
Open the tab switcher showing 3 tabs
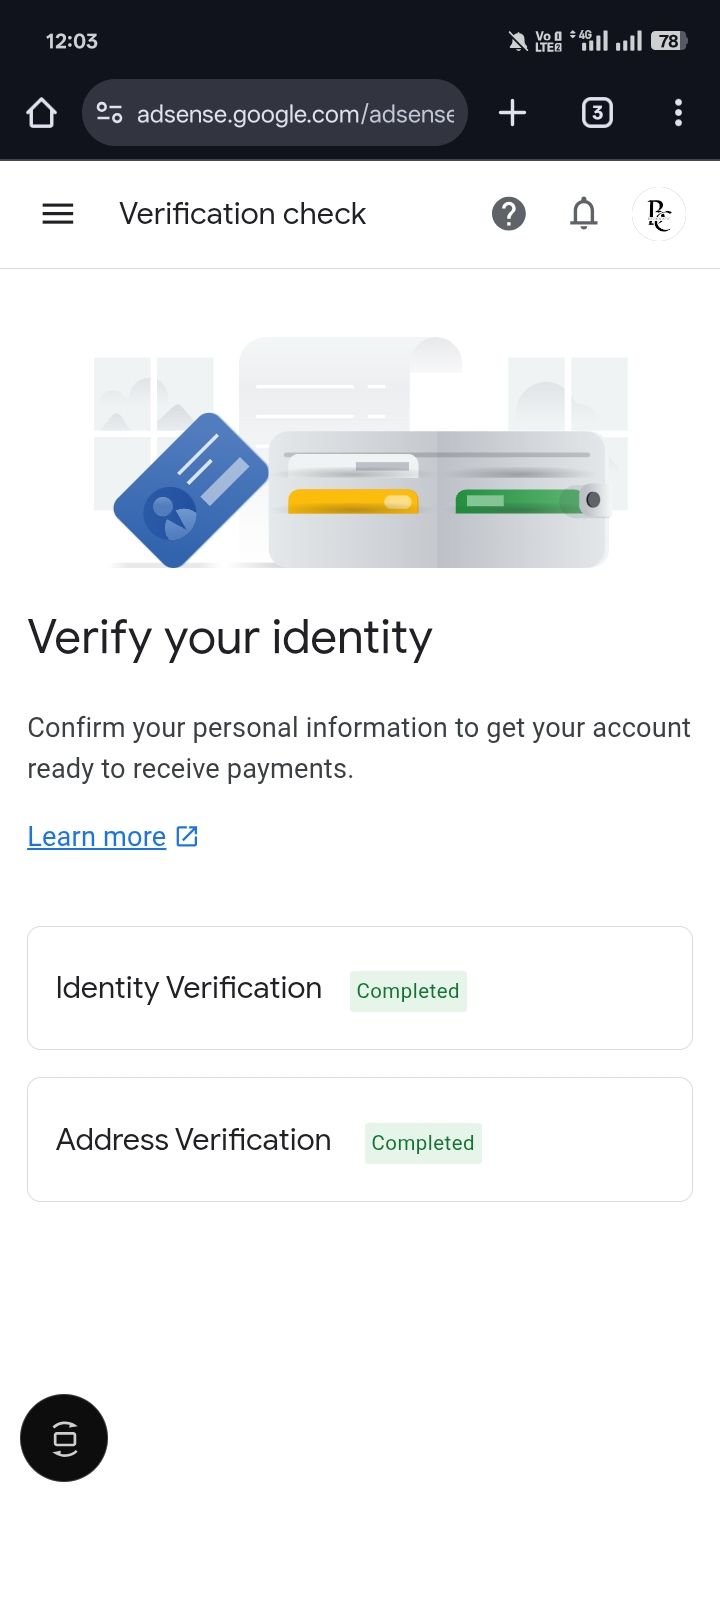pos(597,113)
